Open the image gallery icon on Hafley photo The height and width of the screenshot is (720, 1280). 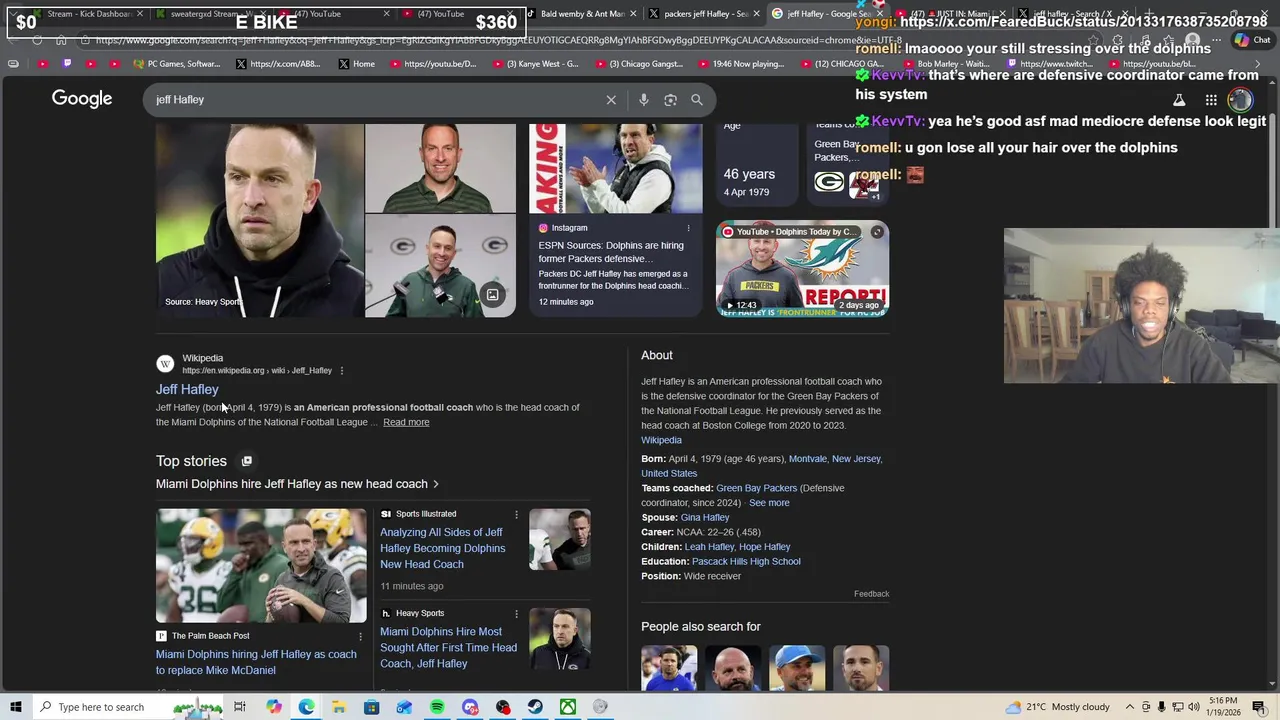coord(492,295)
